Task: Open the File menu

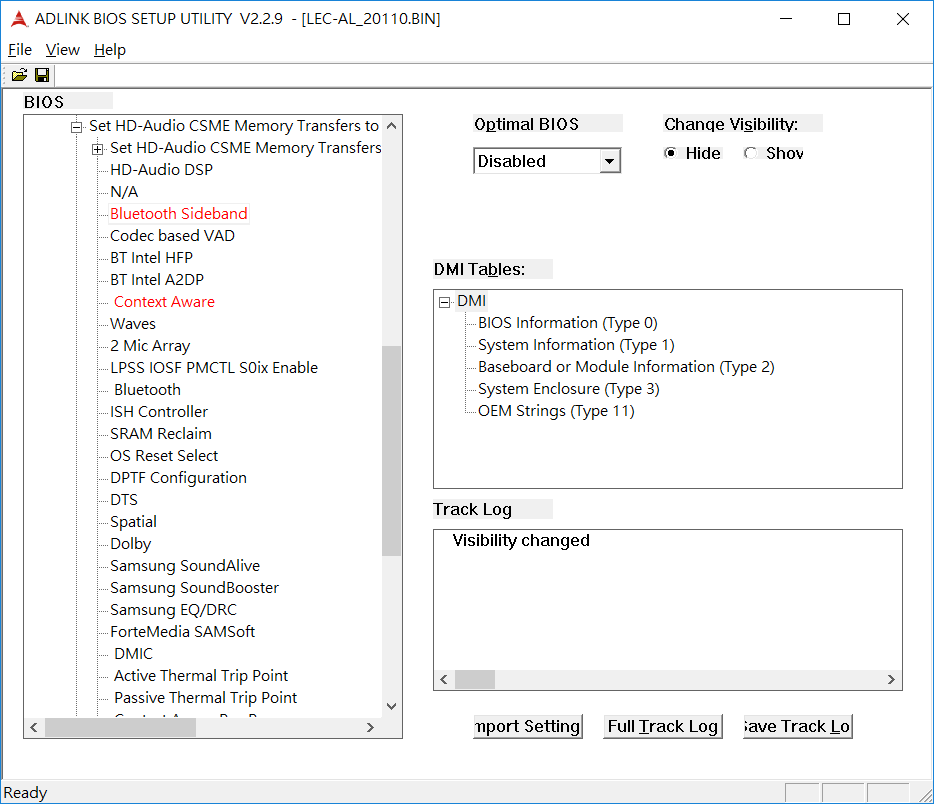Action: tap(20, 50)
